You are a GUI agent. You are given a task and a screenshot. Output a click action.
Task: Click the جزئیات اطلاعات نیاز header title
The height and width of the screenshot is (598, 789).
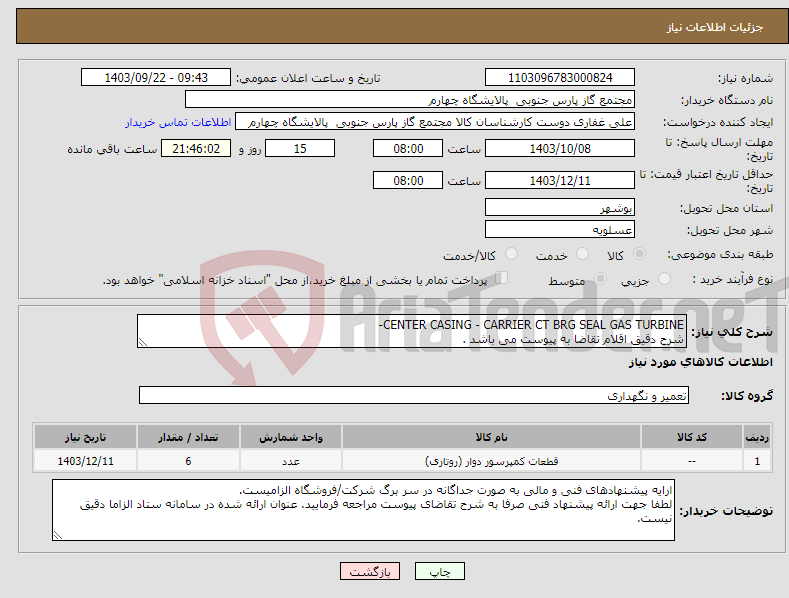click(x=715, y=27)
